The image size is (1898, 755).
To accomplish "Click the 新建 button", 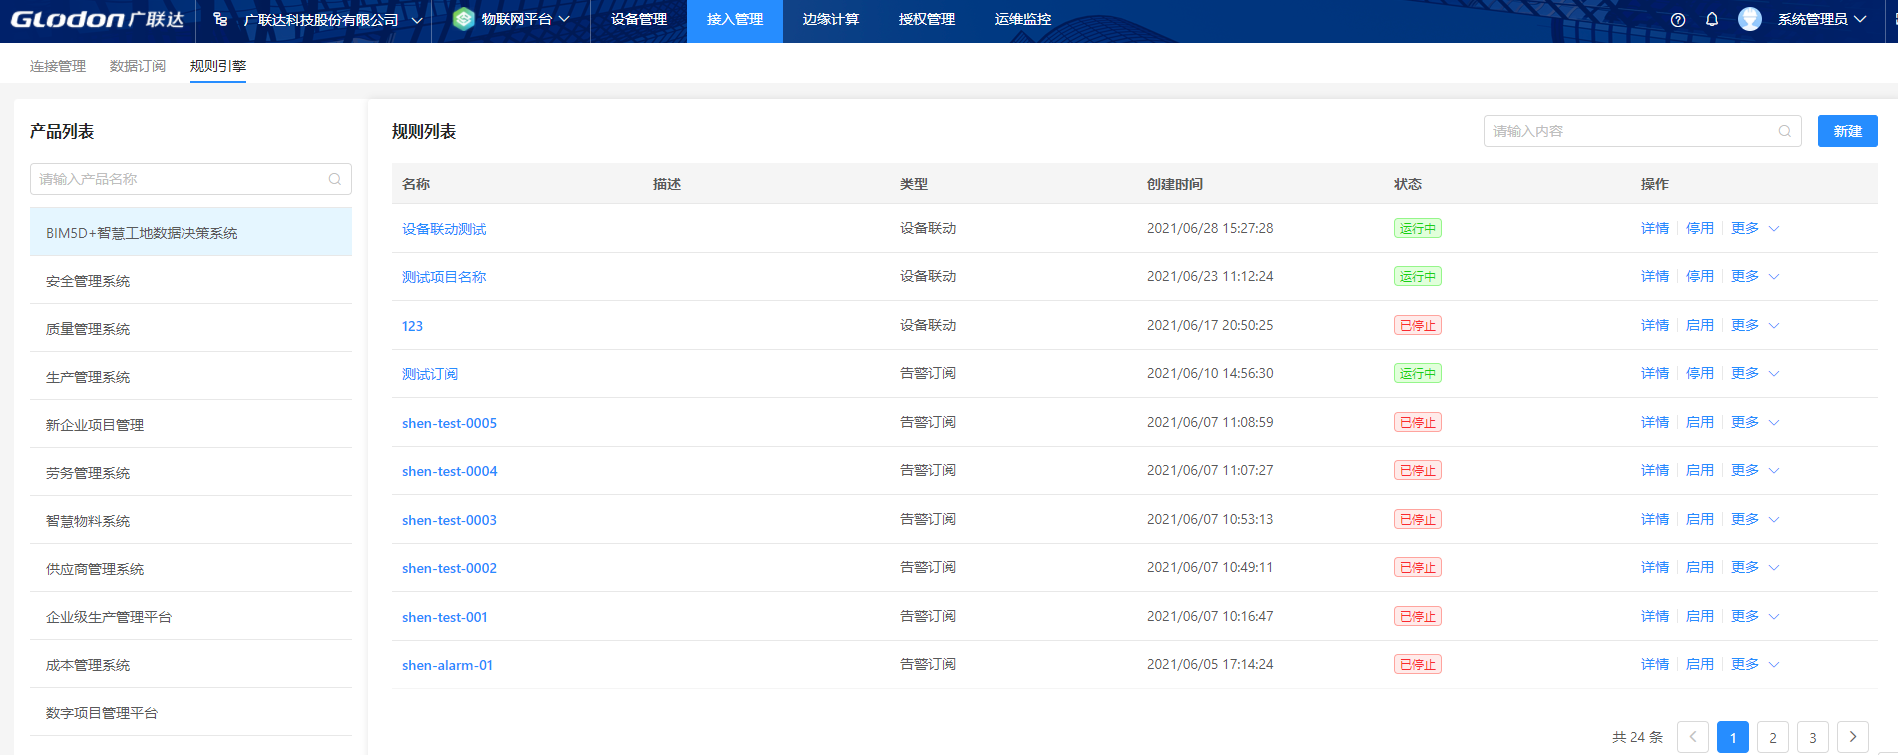I will click(1848, 131).
